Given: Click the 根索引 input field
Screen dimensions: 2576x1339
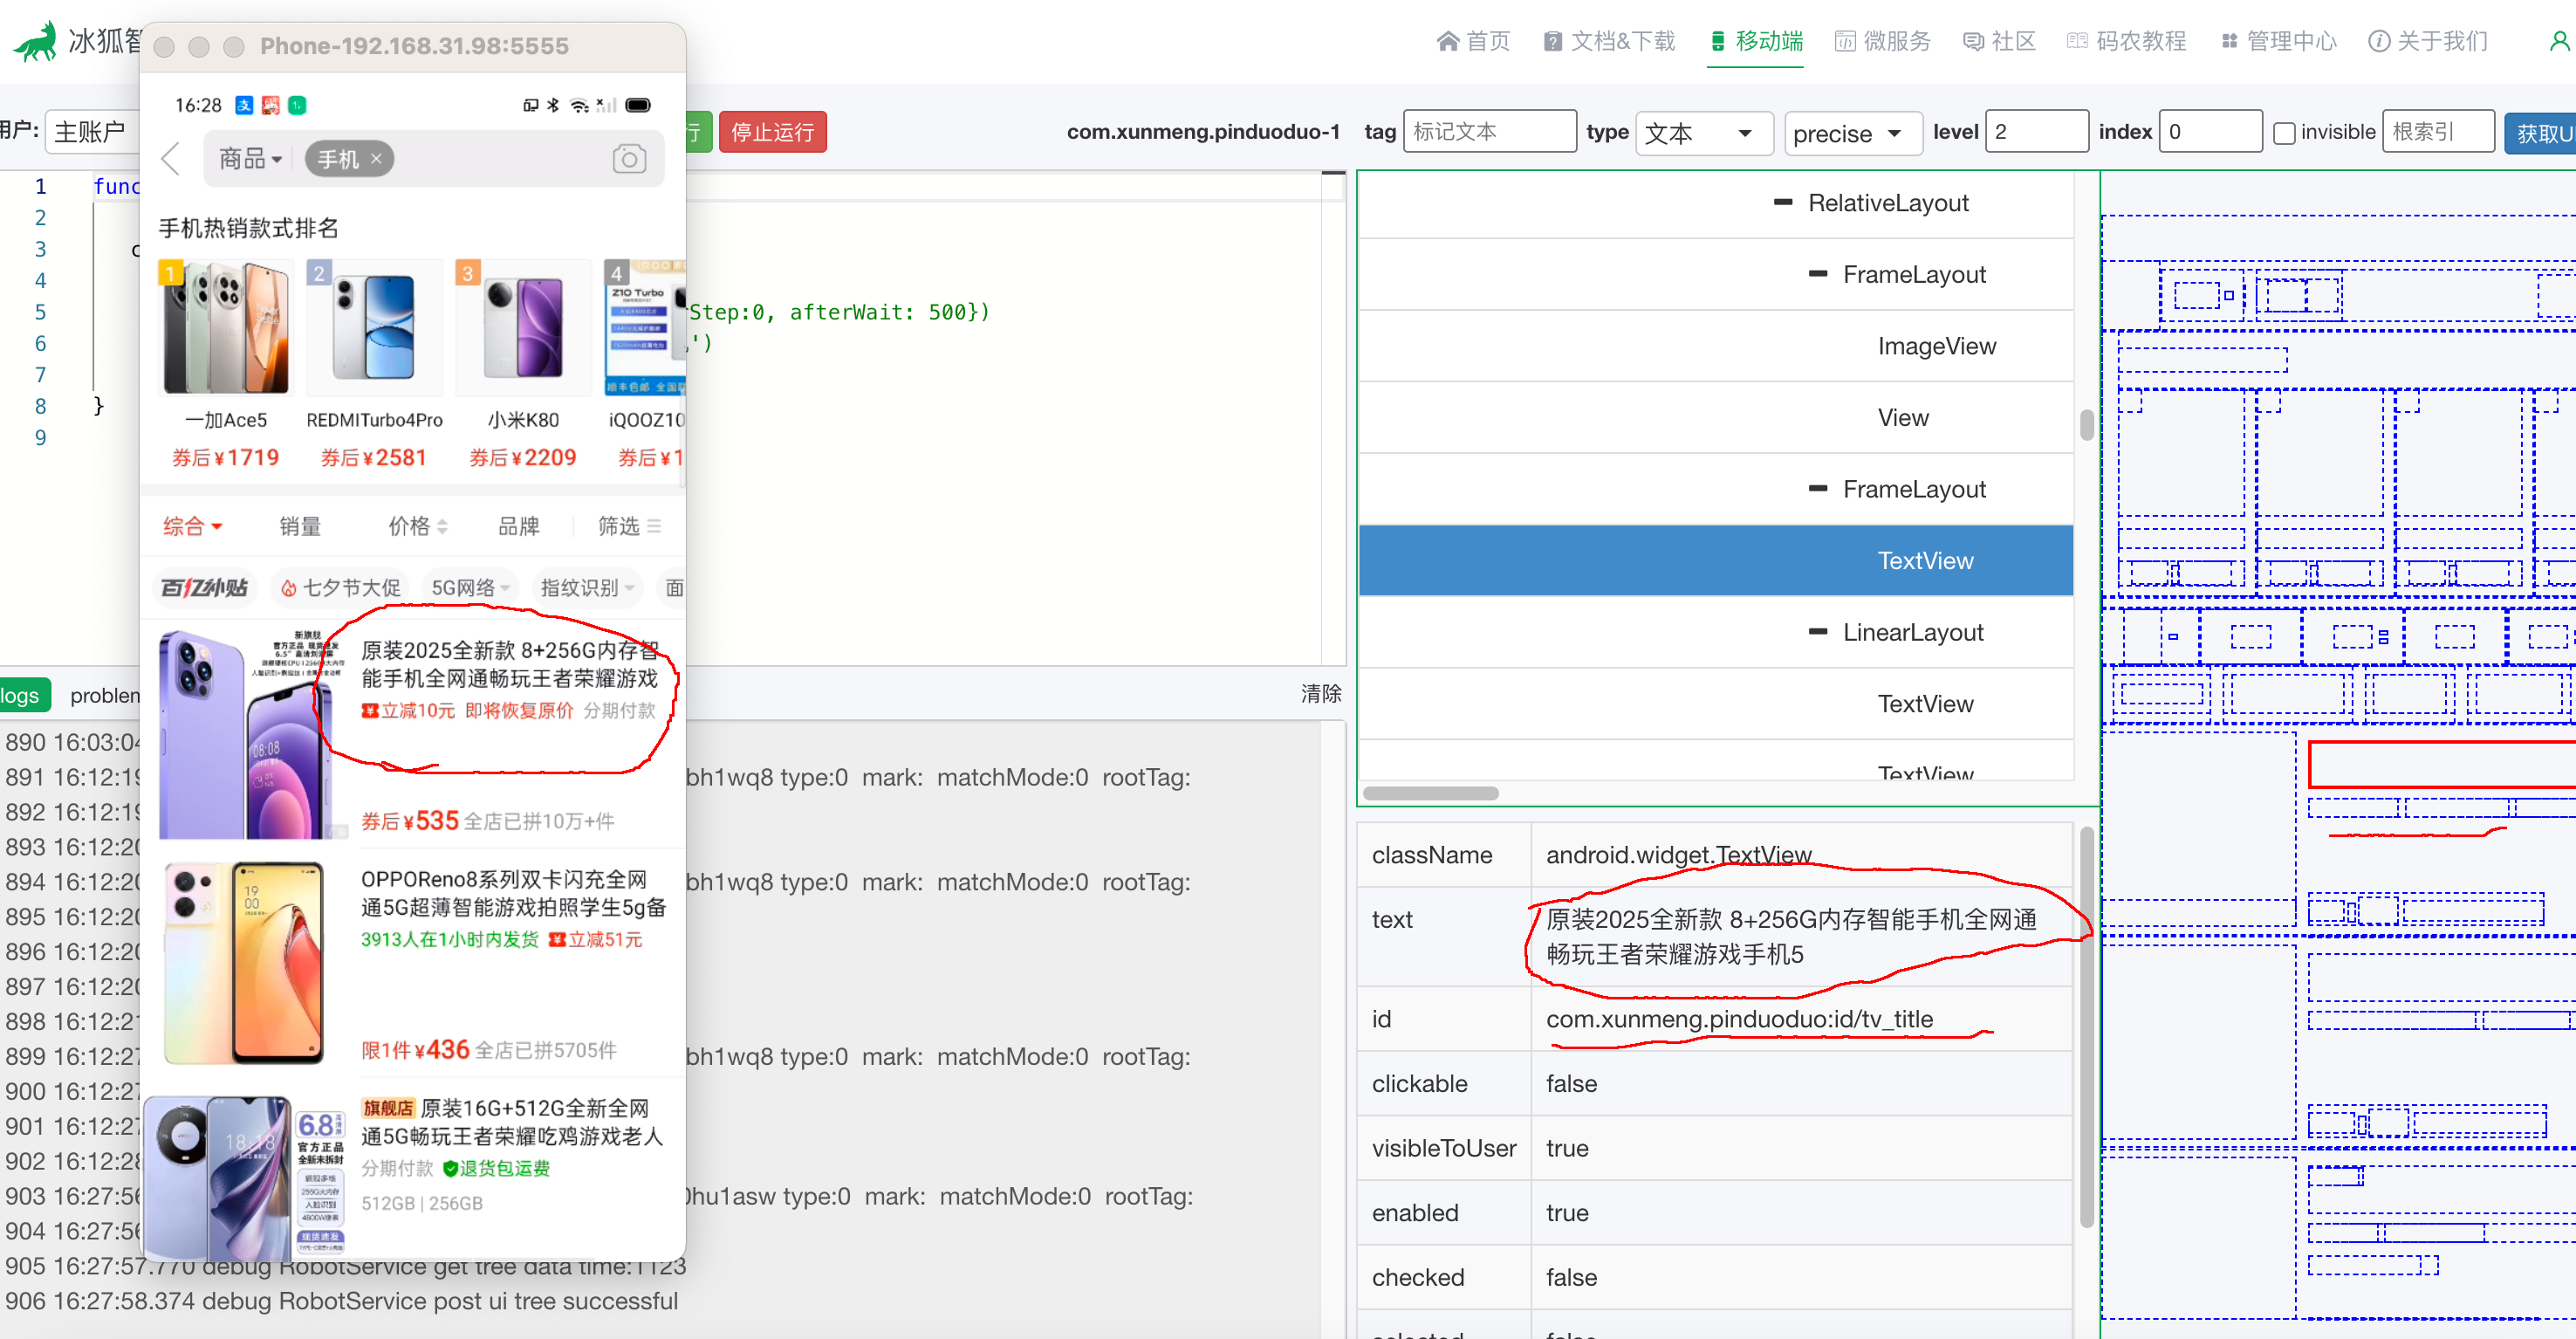Looking at the screenshot, I should coord(2438,131).
